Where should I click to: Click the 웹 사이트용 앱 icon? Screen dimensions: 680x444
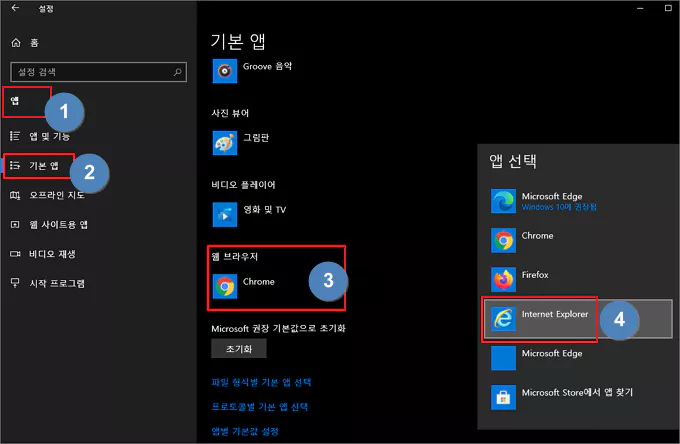(15, 225)
